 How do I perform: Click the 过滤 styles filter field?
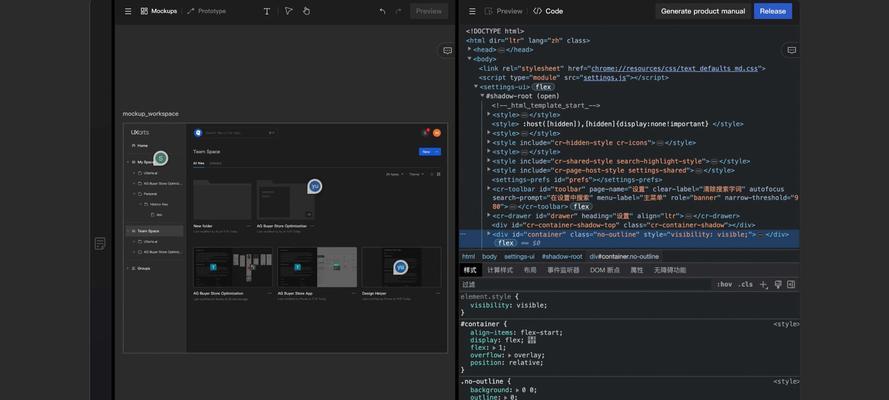[x=584, y=284]
